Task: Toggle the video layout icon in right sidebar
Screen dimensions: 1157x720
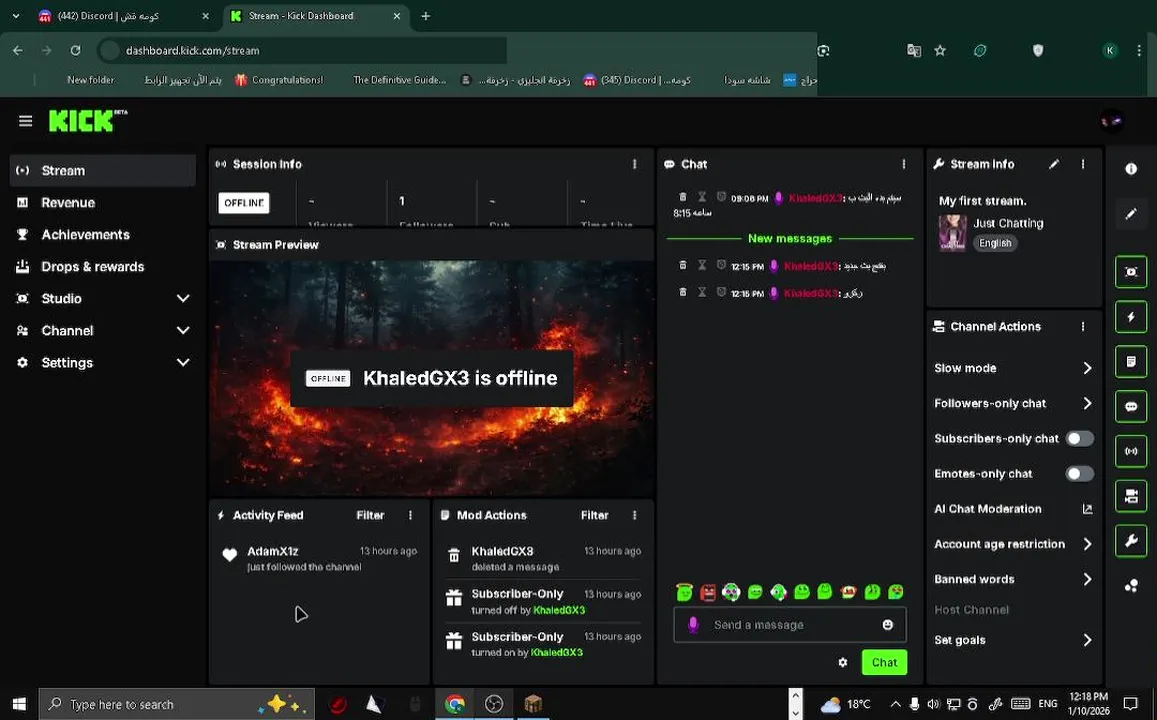Action: click(1130, 496)
